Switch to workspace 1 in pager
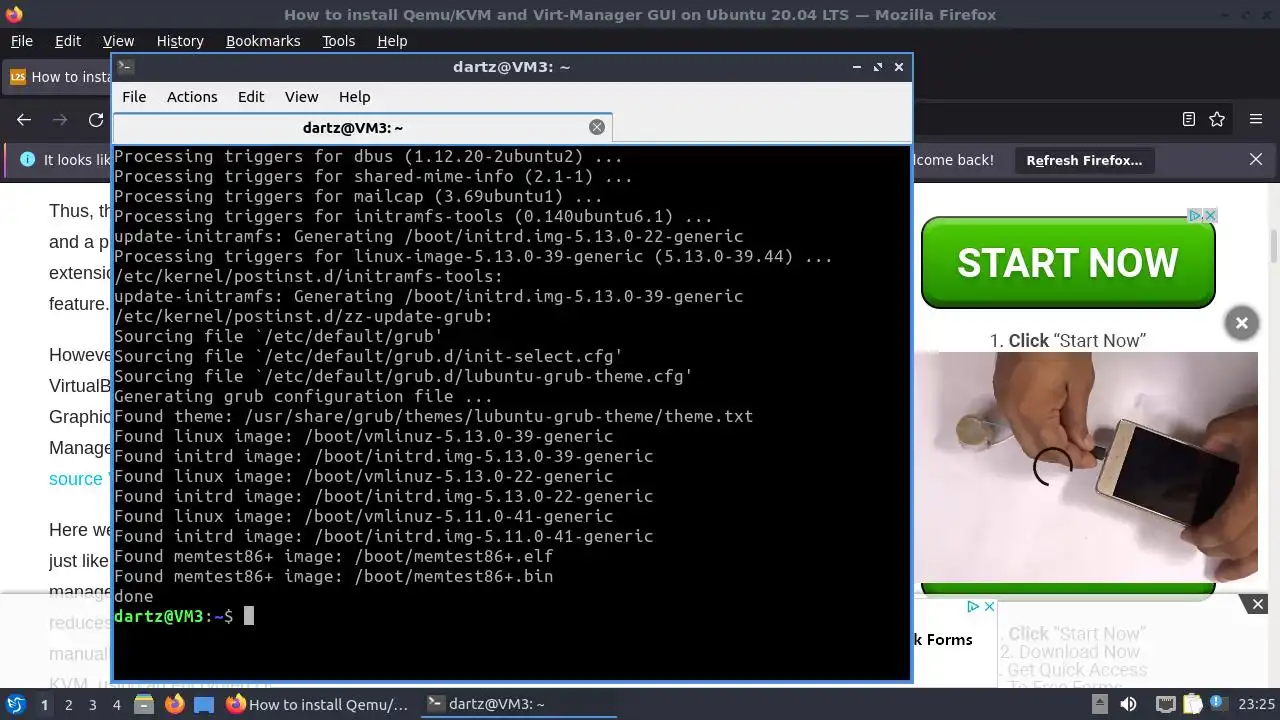 (x=44, y=704)
